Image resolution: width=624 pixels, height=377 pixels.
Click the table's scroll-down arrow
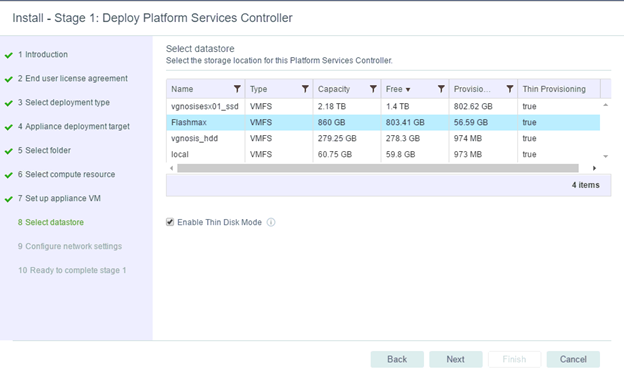click(606, 156)
